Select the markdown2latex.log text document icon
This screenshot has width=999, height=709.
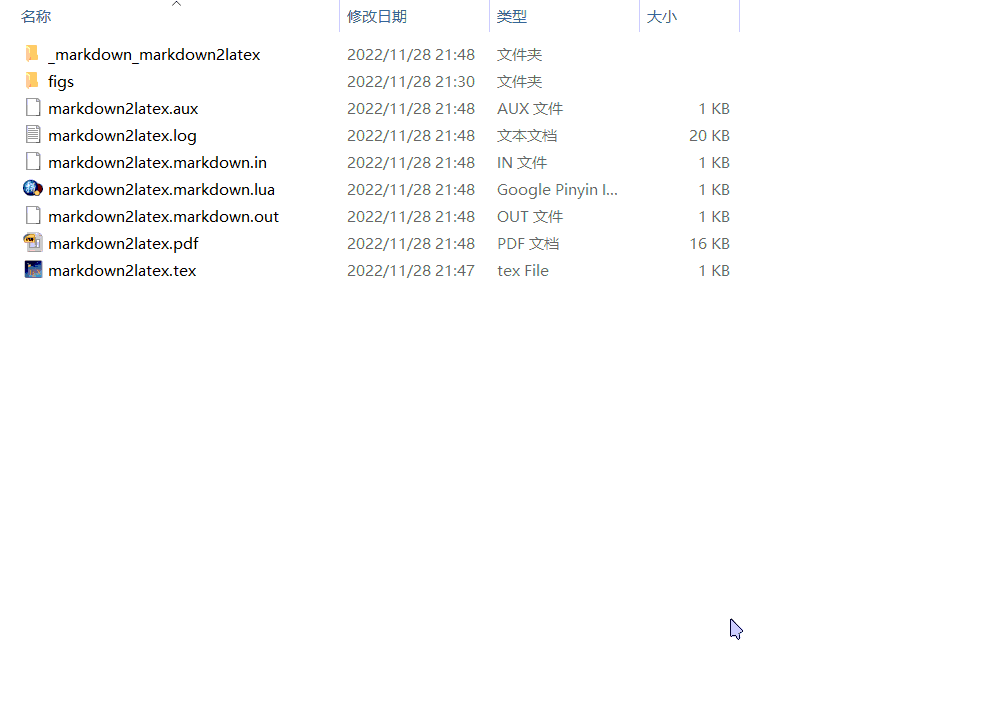(x=32, y=134)
